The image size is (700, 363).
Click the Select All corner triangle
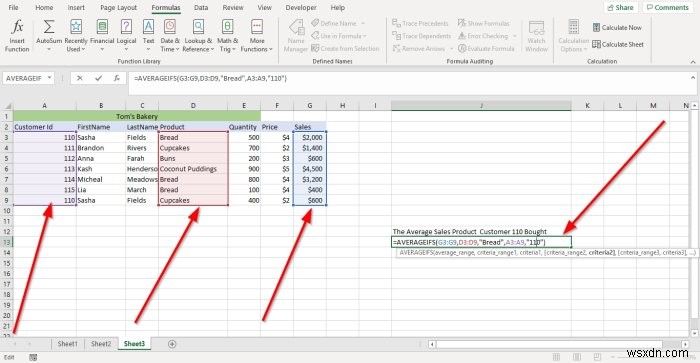click(8, 106)
